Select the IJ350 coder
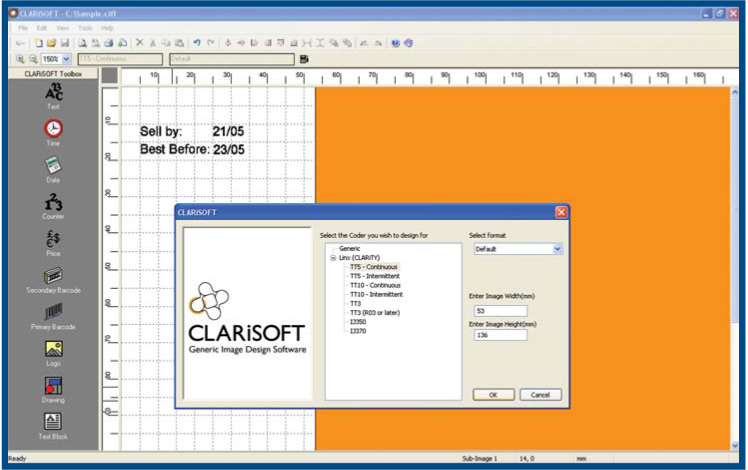 tap(358, 322)
